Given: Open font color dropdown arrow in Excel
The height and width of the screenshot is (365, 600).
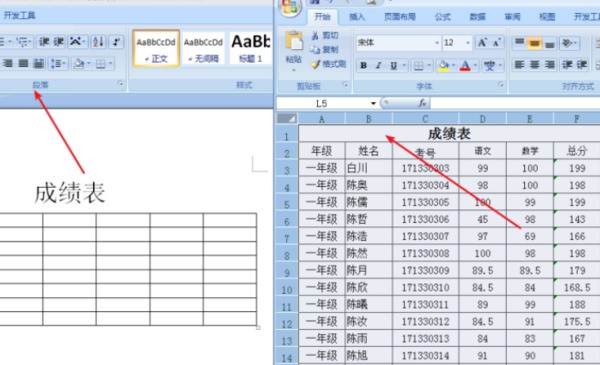Looking at the screenshot, I should click(475, 66).
